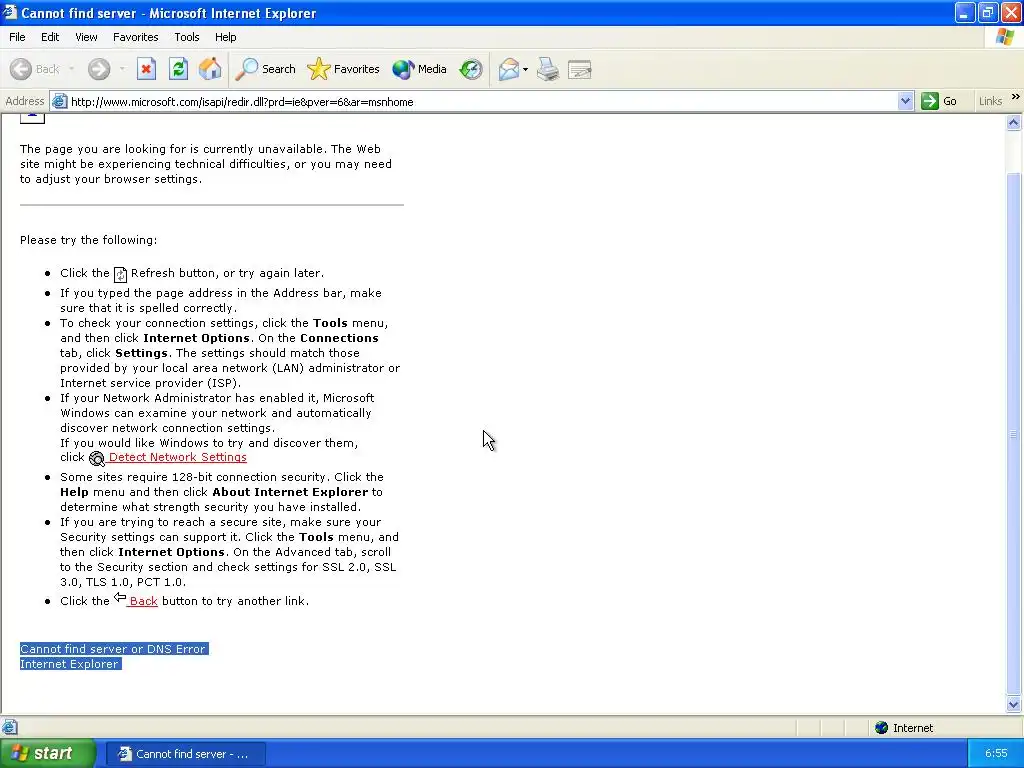Viewport: 1024px width, 768px height.
Task: Click the Forward arrow button
Action: click(99, 69)
